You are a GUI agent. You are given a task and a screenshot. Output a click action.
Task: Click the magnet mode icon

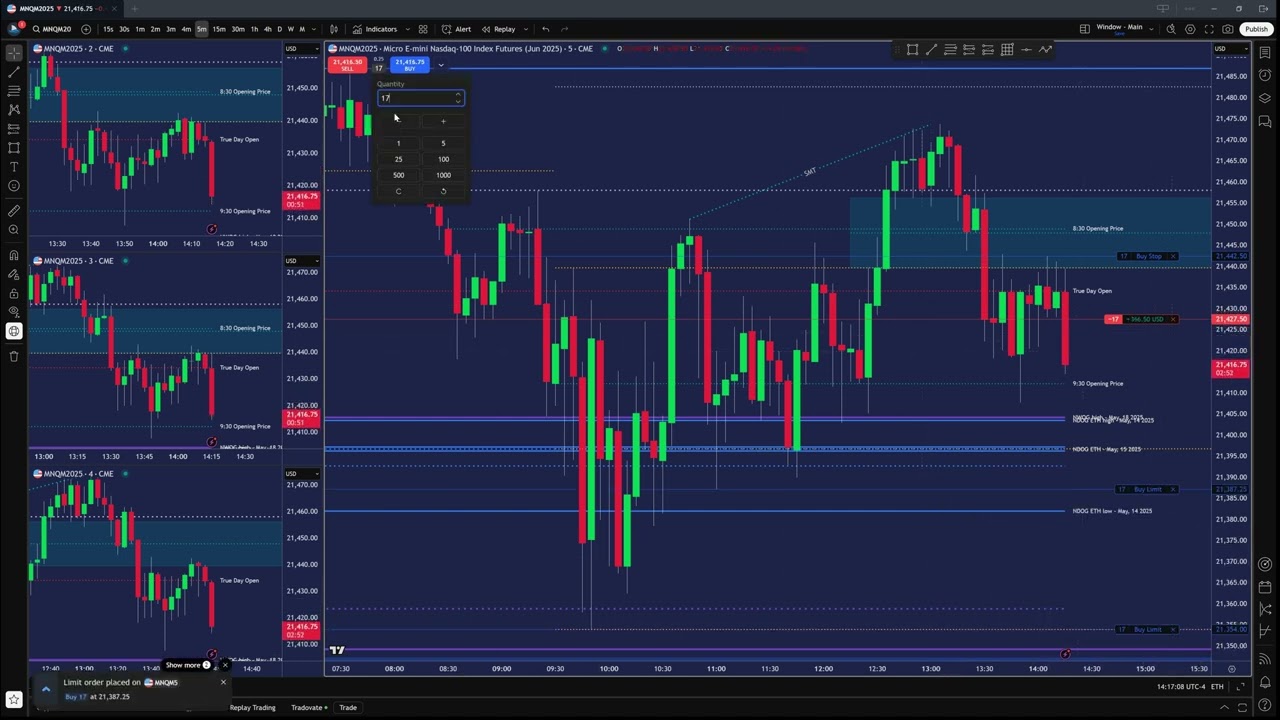click(14, 255)
